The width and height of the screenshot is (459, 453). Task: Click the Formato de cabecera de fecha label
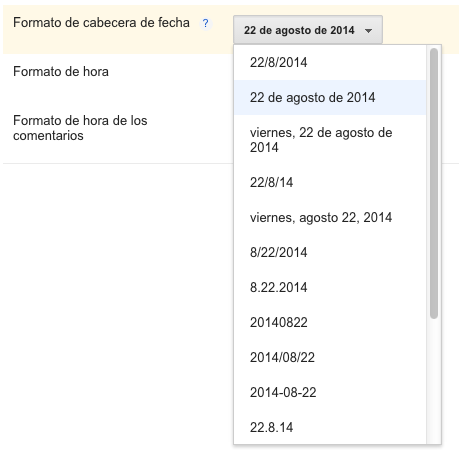(101, 23)
